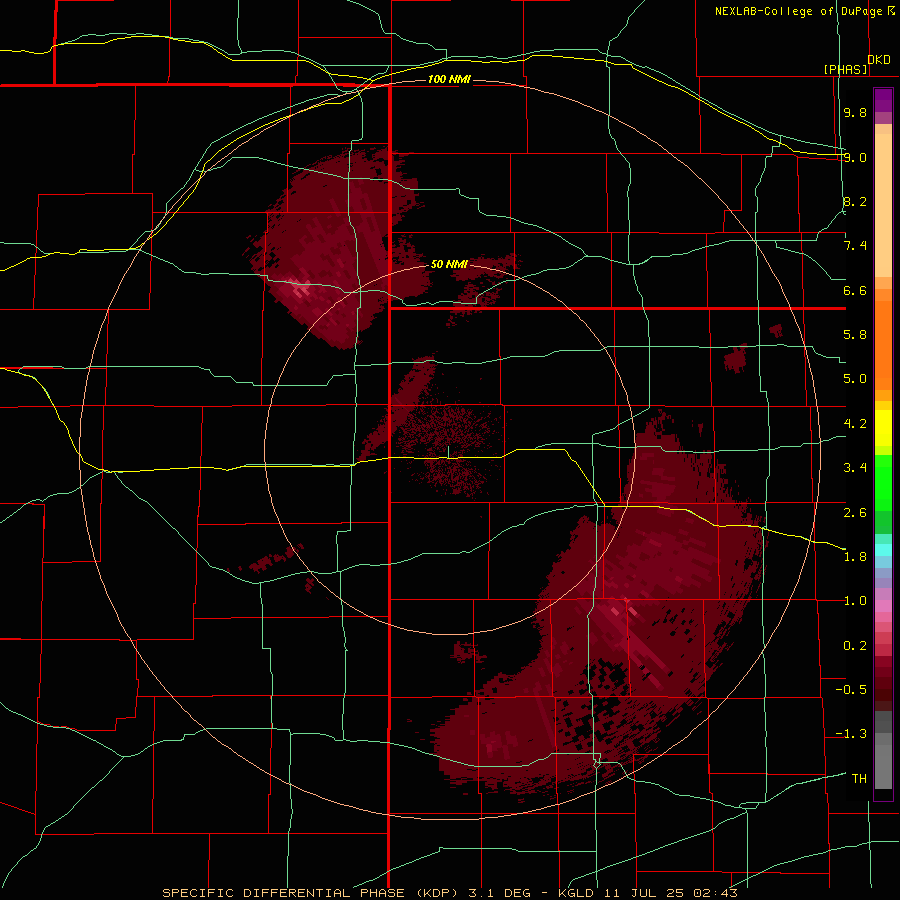Pick the cyan segment of the color bar
The height and width of the screenshot is (900, 900).
coord(883,549)
